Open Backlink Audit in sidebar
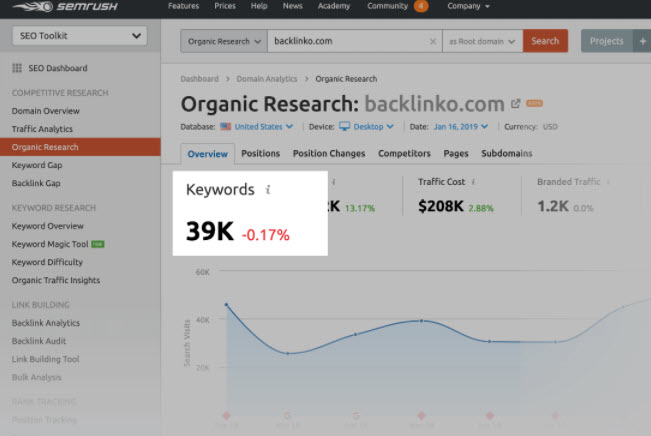 pyautogui.click(x=39, y=341)
